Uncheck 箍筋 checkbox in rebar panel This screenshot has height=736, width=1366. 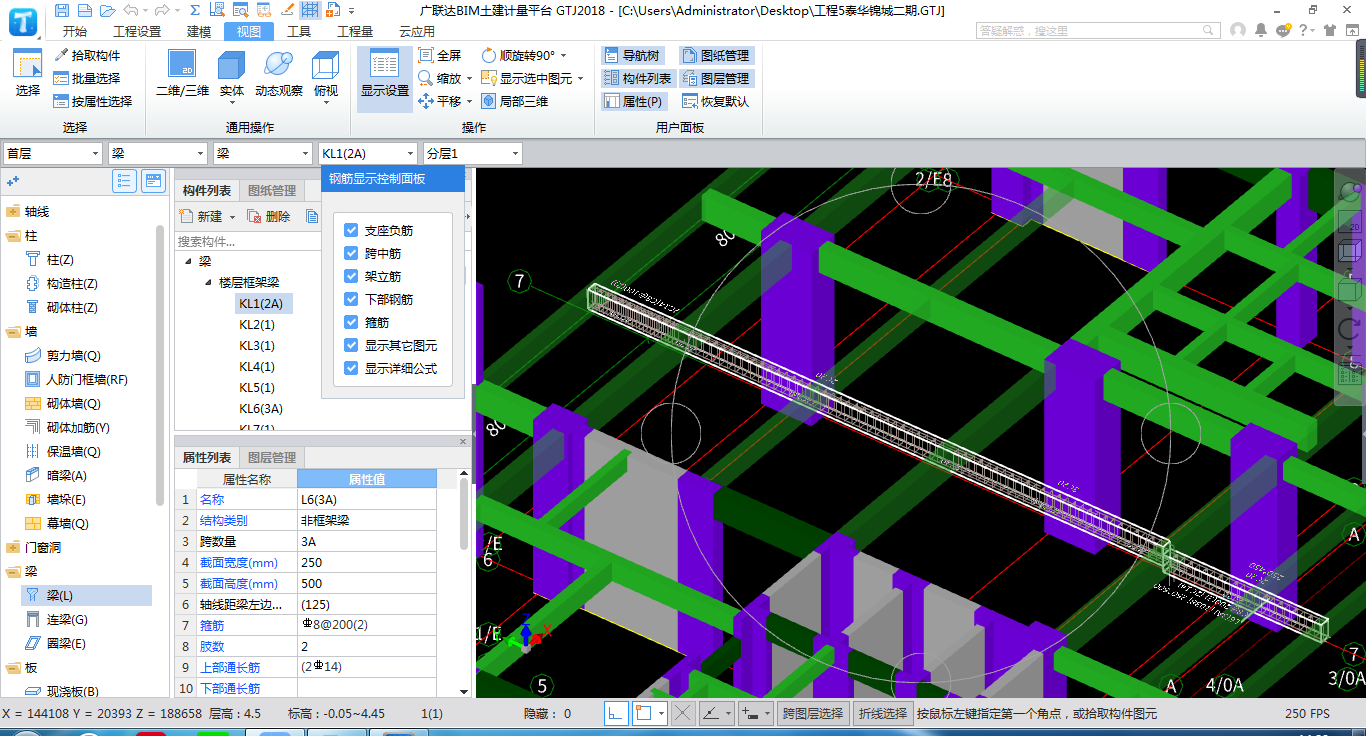tap(351, 322)
